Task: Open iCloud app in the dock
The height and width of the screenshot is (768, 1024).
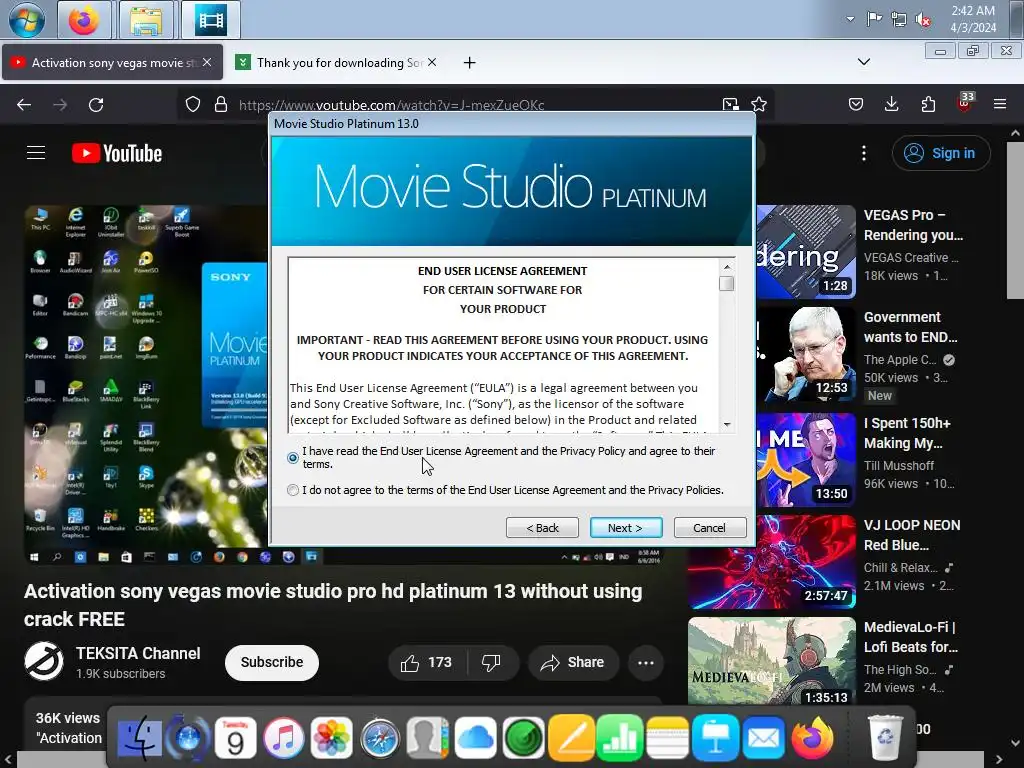Action: click(475, 738)
